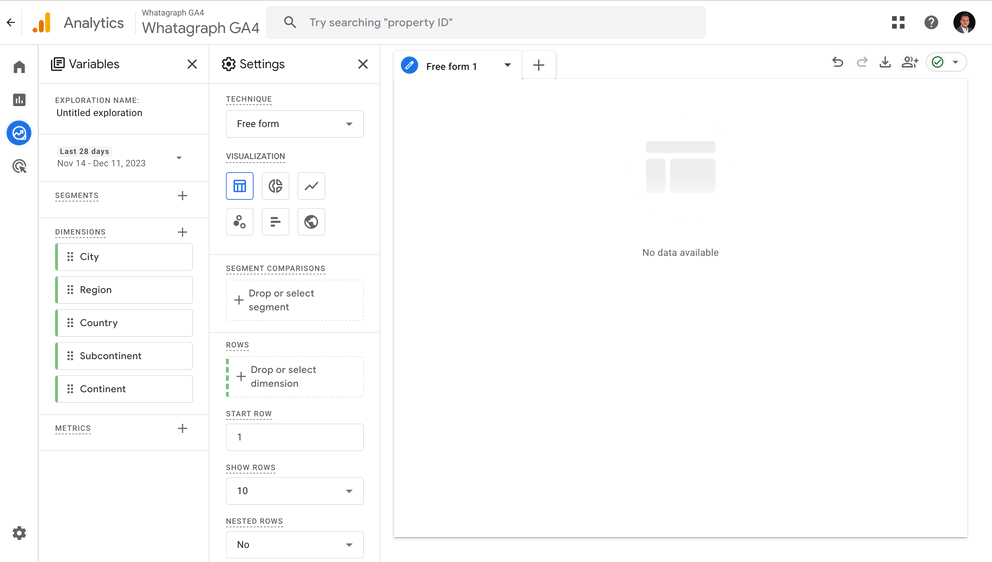This screenshot has width=992, height=562.
Task: Click the Start Row label
Action: (249, 414)
